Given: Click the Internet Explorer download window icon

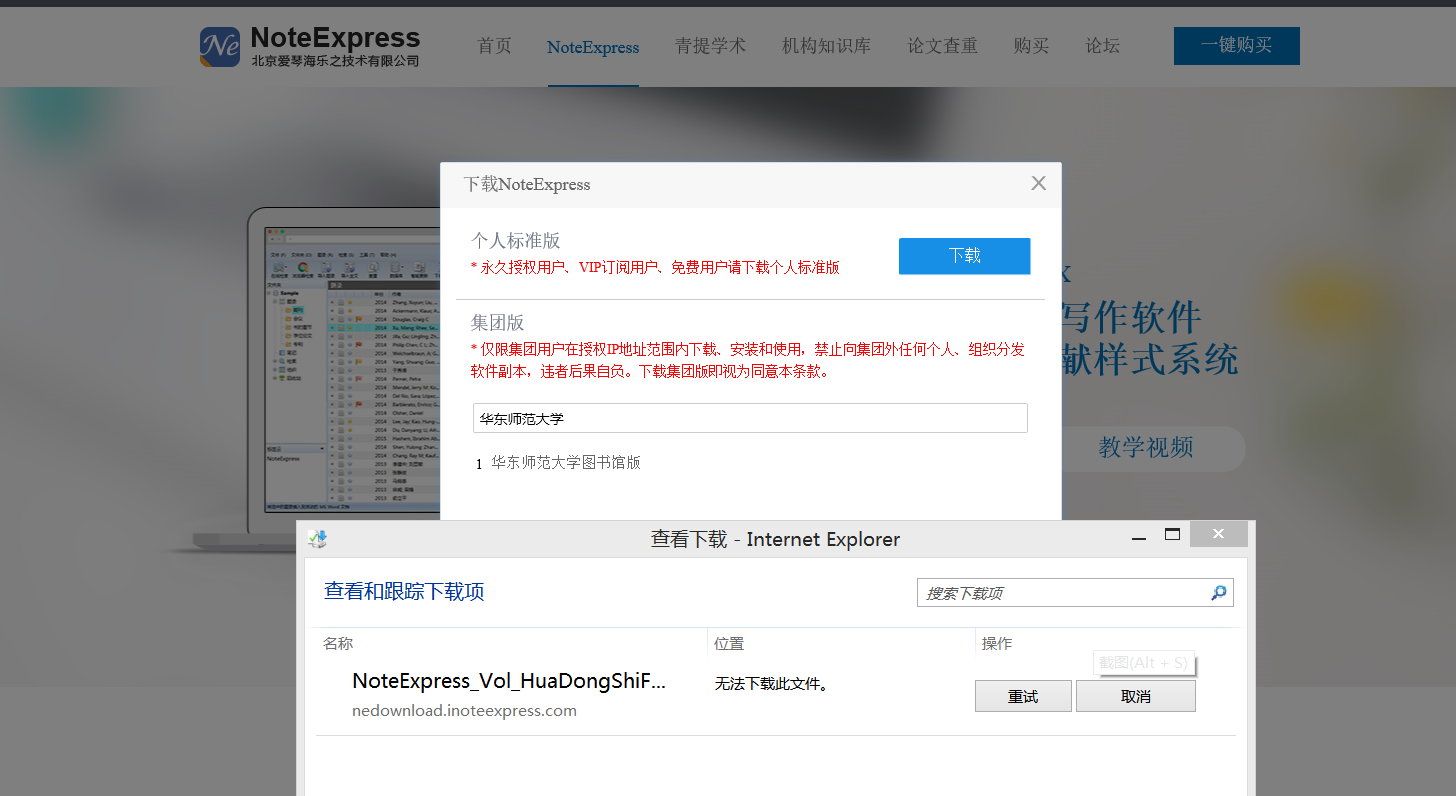Looking at the screenshot, I should tap(318, 539).
